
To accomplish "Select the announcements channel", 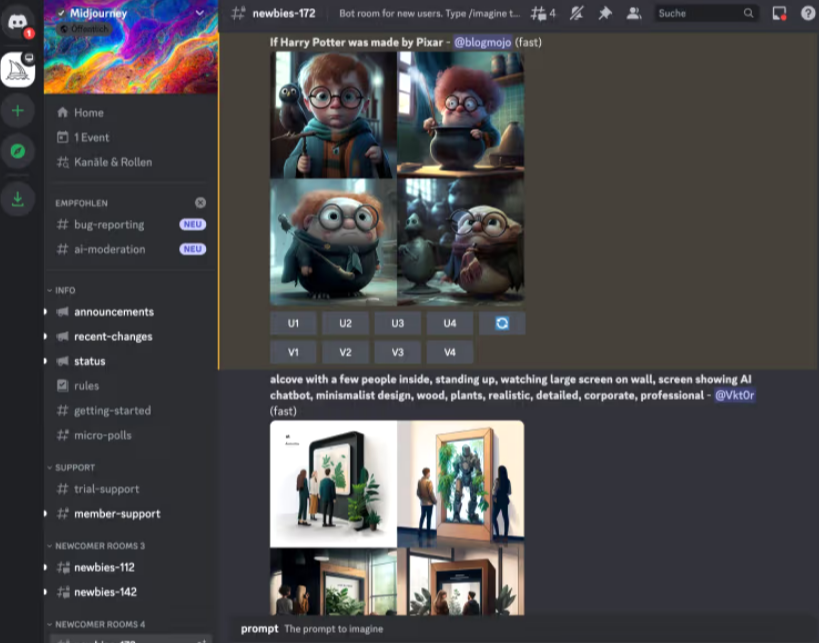I will coord(113,312).
